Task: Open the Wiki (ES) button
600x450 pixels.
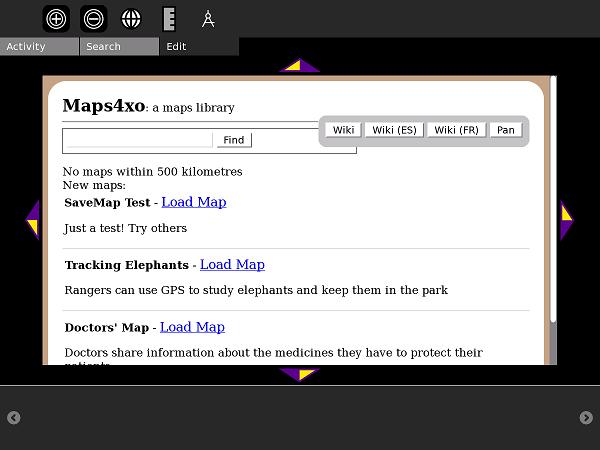Action: point(394,130)
